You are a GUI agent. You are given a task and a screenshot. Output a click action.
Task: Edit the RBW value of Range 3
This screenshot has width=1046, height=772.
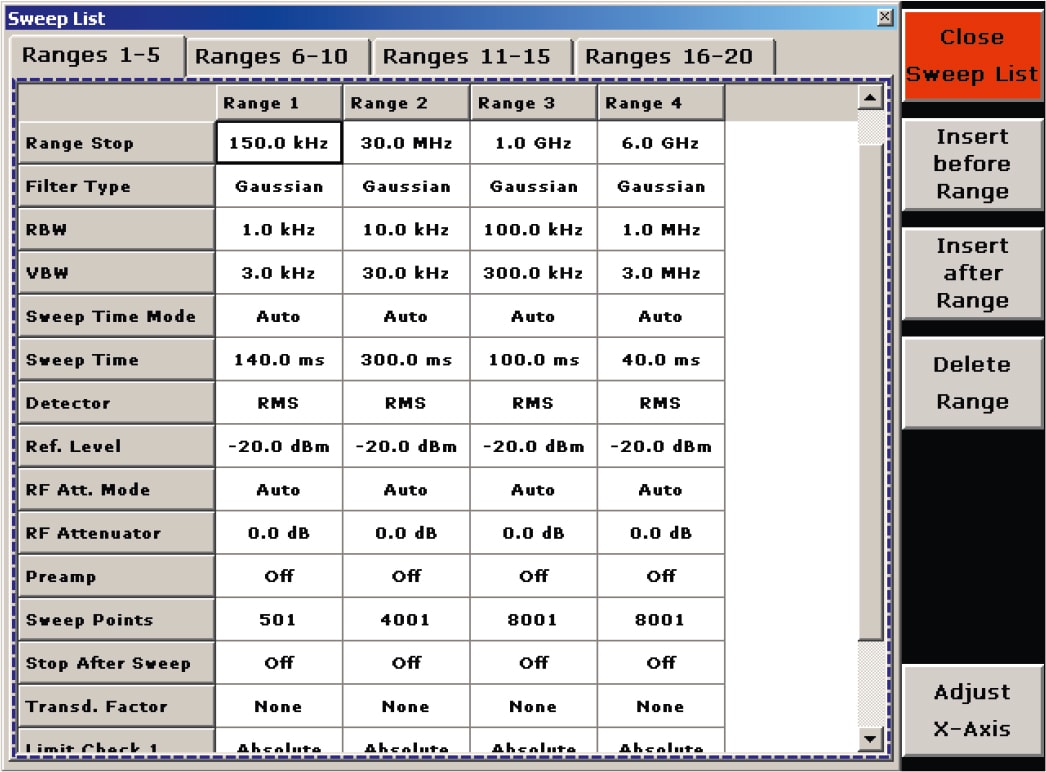click(x=533, y=229)
